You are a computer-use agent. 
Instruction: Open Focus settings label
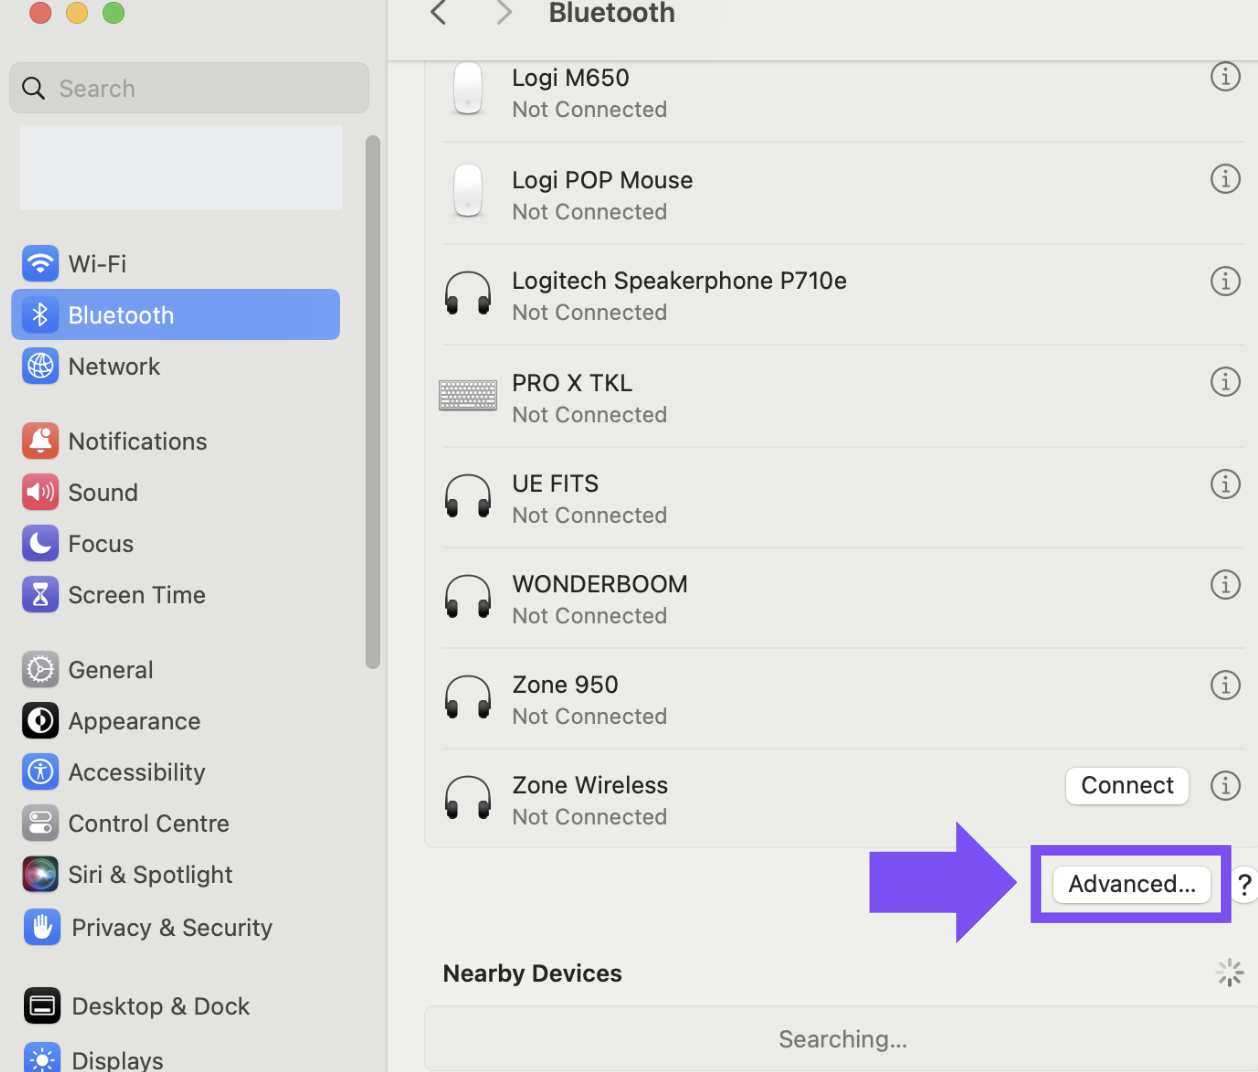(101, 543)
